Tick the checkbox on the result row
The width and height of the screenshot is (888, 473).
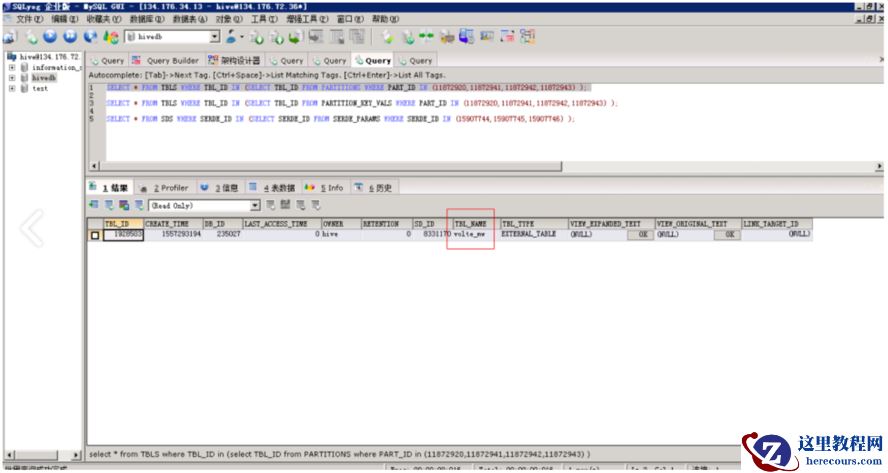(95, 235)
